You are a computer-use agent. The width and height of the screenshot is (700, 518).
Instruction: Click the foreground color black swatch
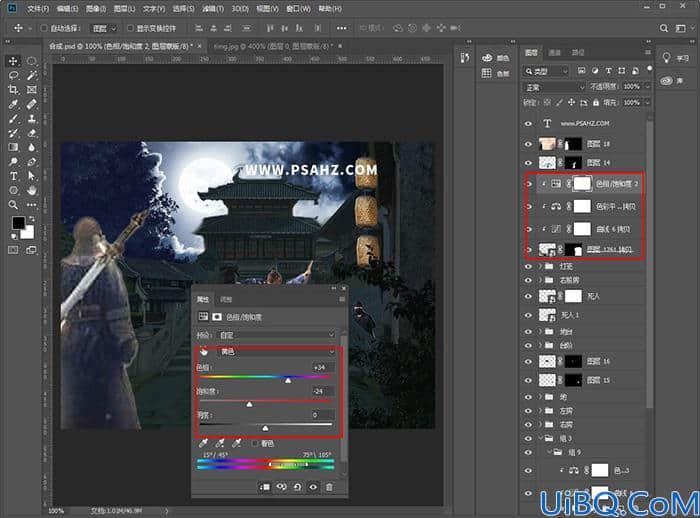[18, 222]
